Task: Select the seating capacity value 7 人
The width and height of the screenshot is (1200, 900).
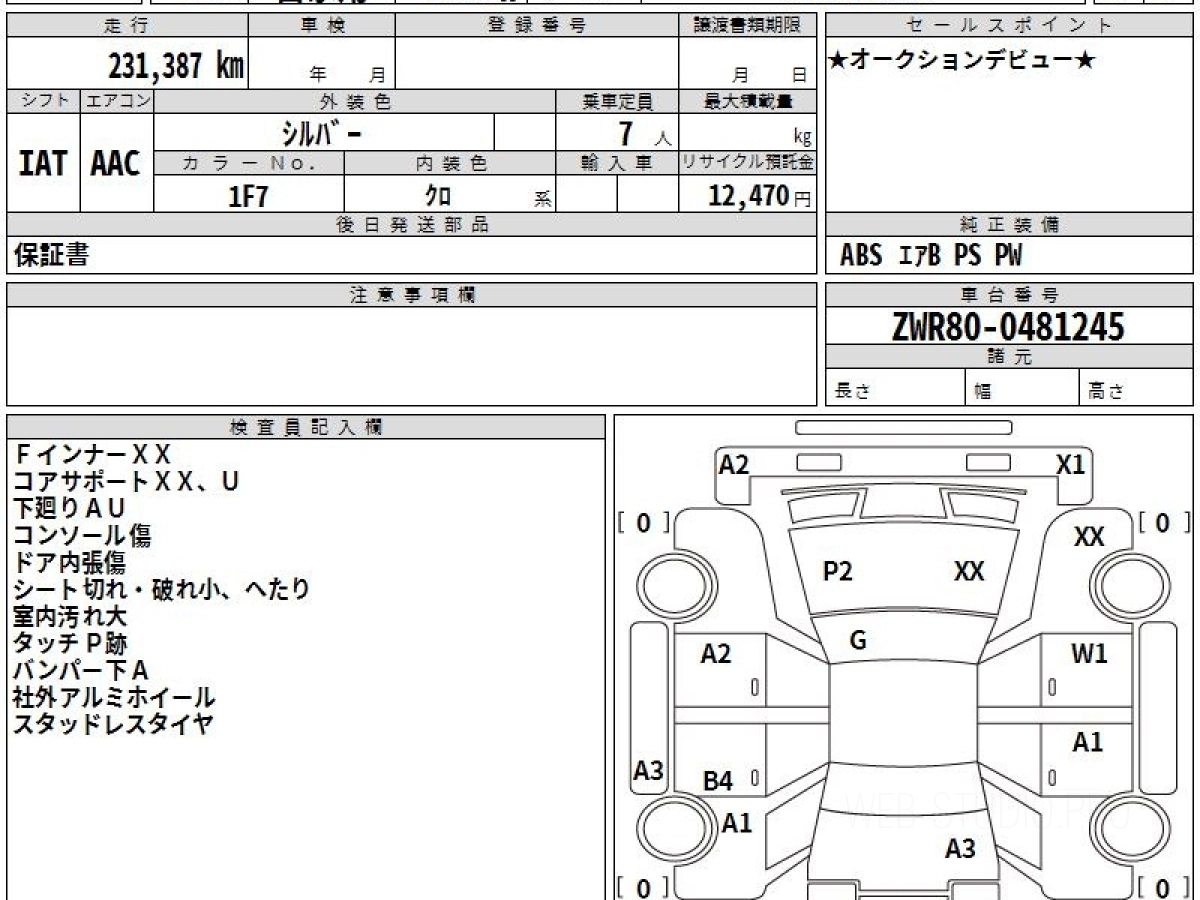Action: tap(643, 133)
